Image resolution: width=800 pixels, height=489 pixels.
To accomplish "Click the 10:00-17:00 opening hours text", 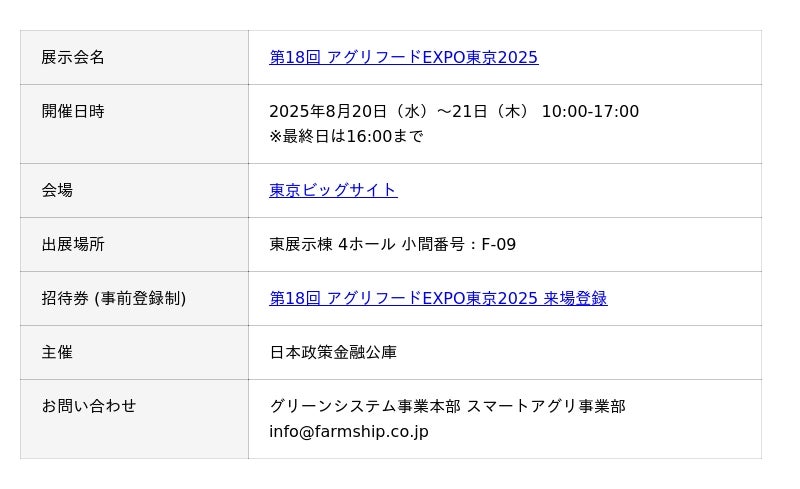I will click(590, 112).
